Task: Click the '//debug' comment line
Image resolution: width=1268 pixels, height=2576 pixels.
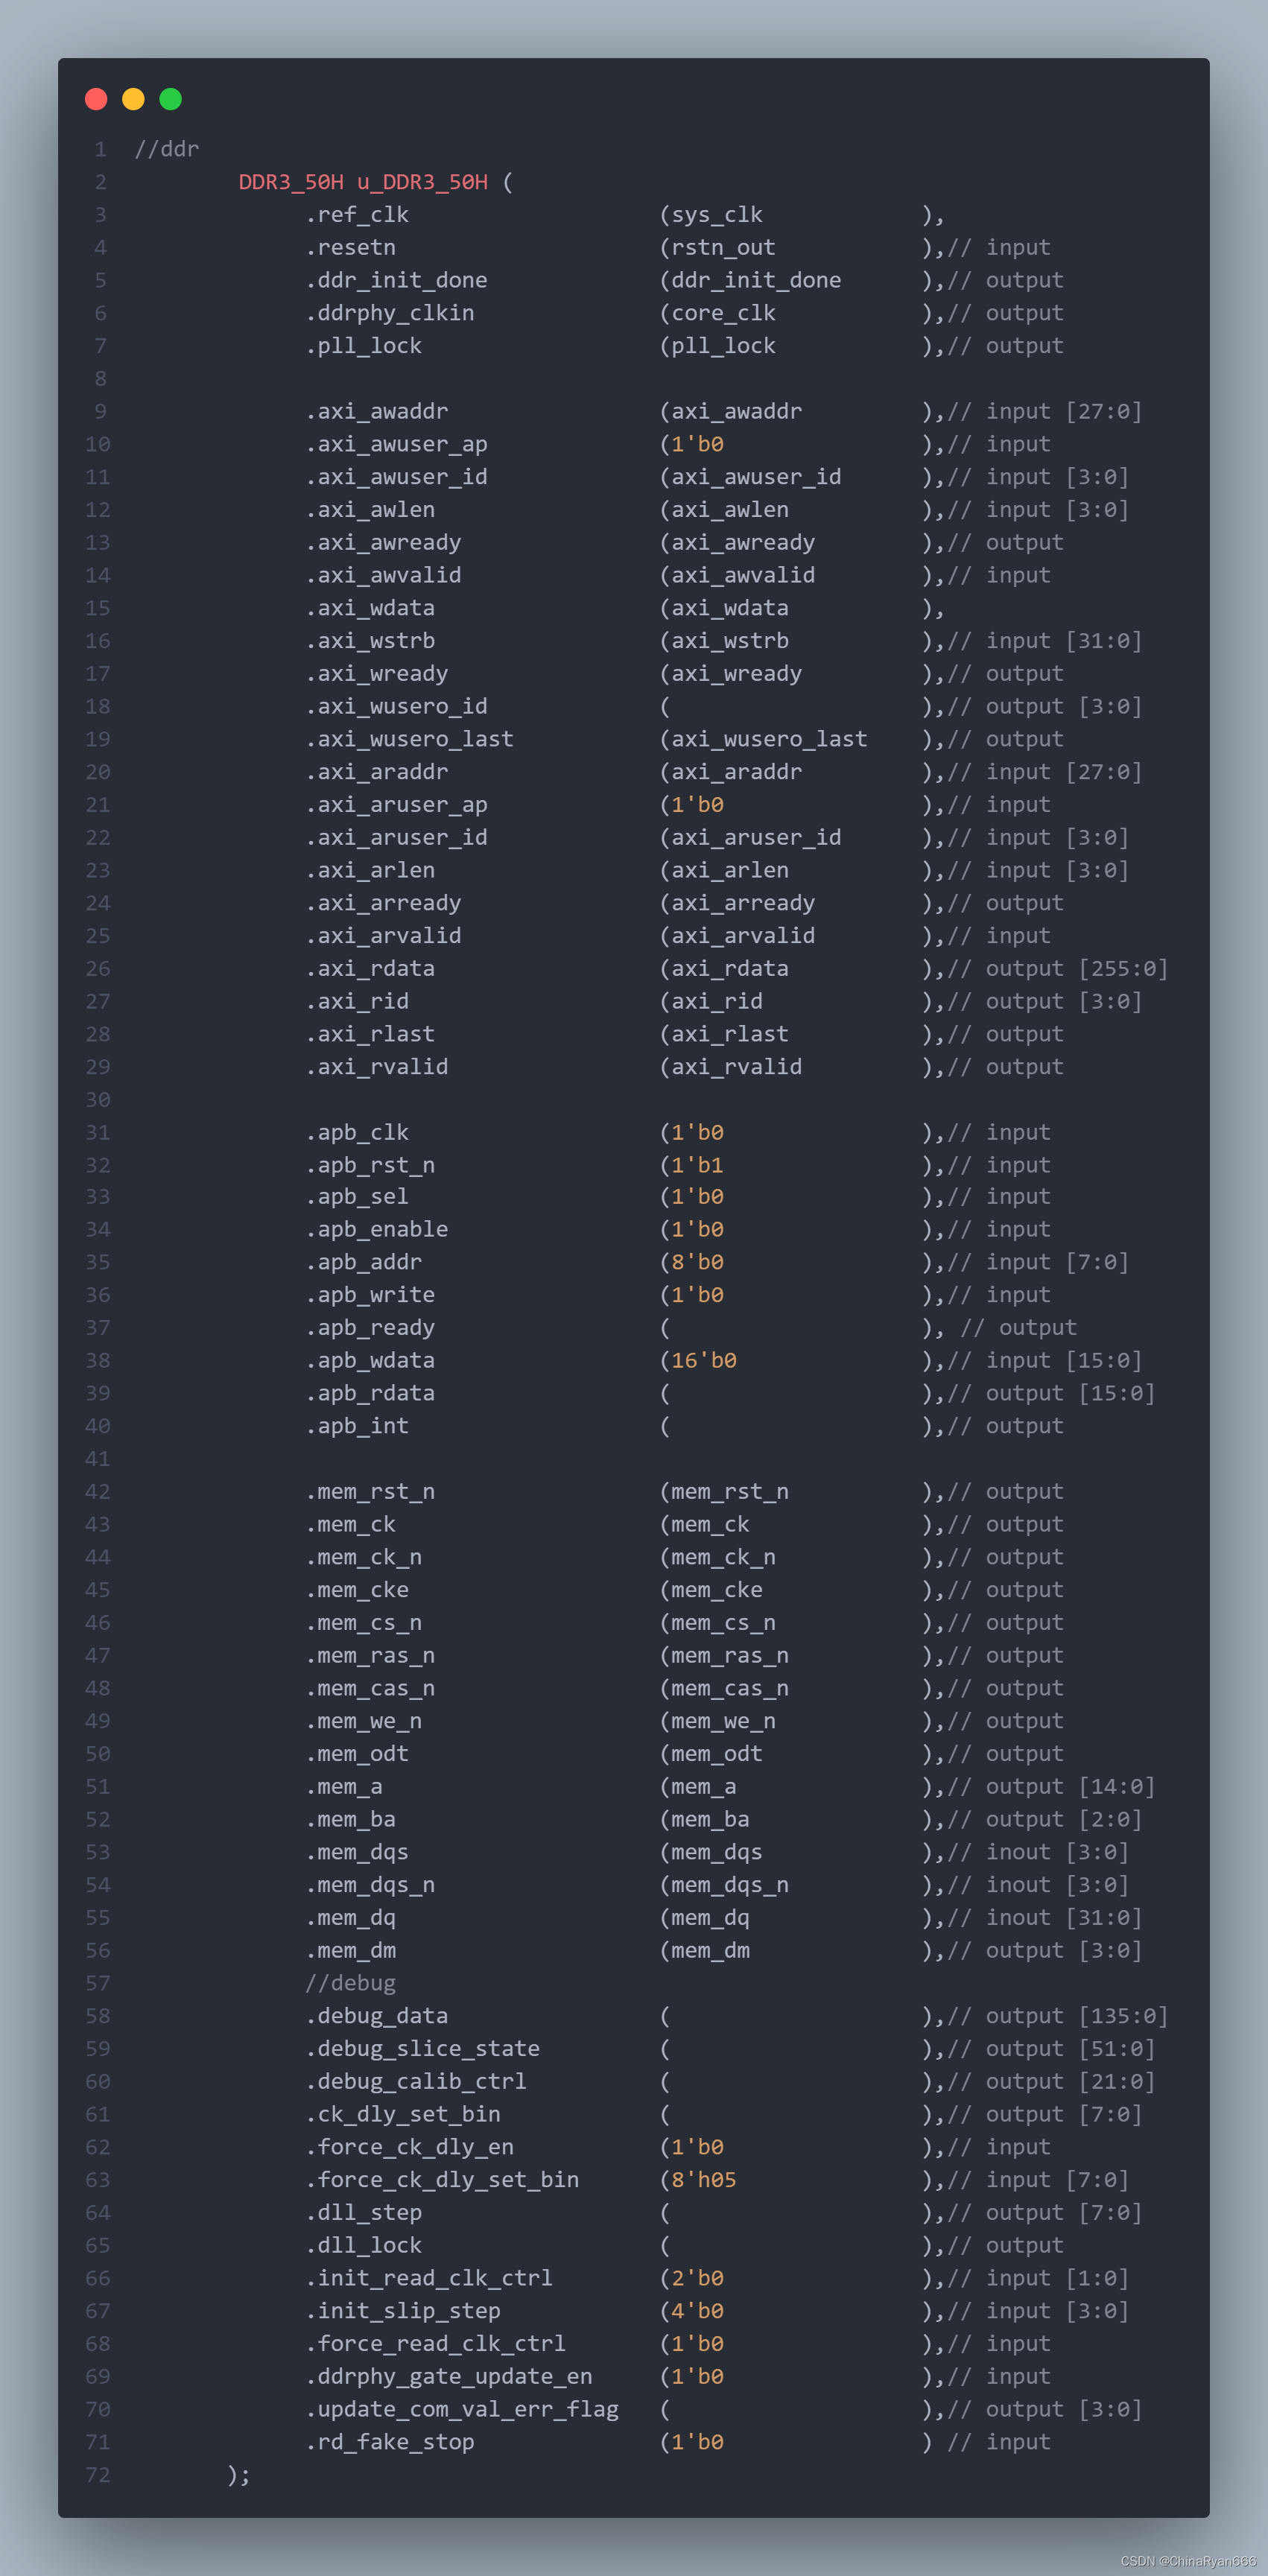Action: click(x=350, y=1984)
